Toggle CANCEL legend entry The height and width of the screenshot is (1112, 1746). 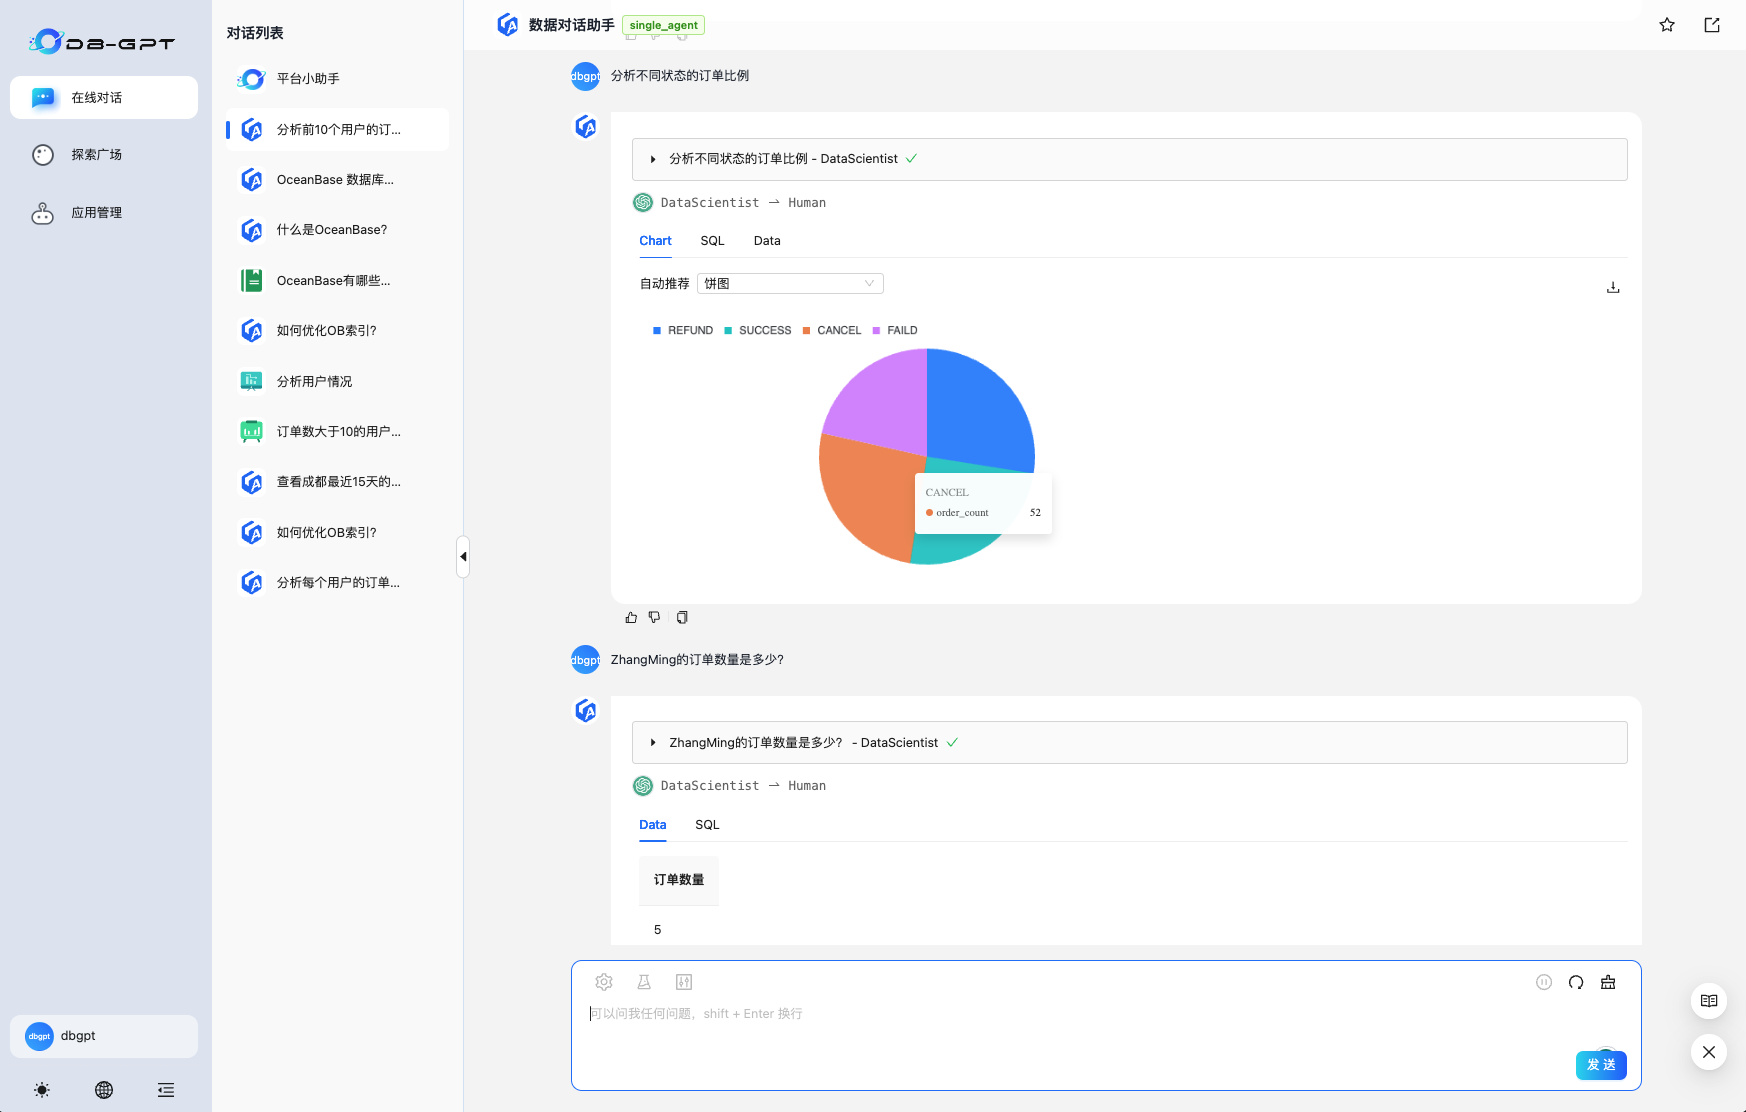pos(832,331)
